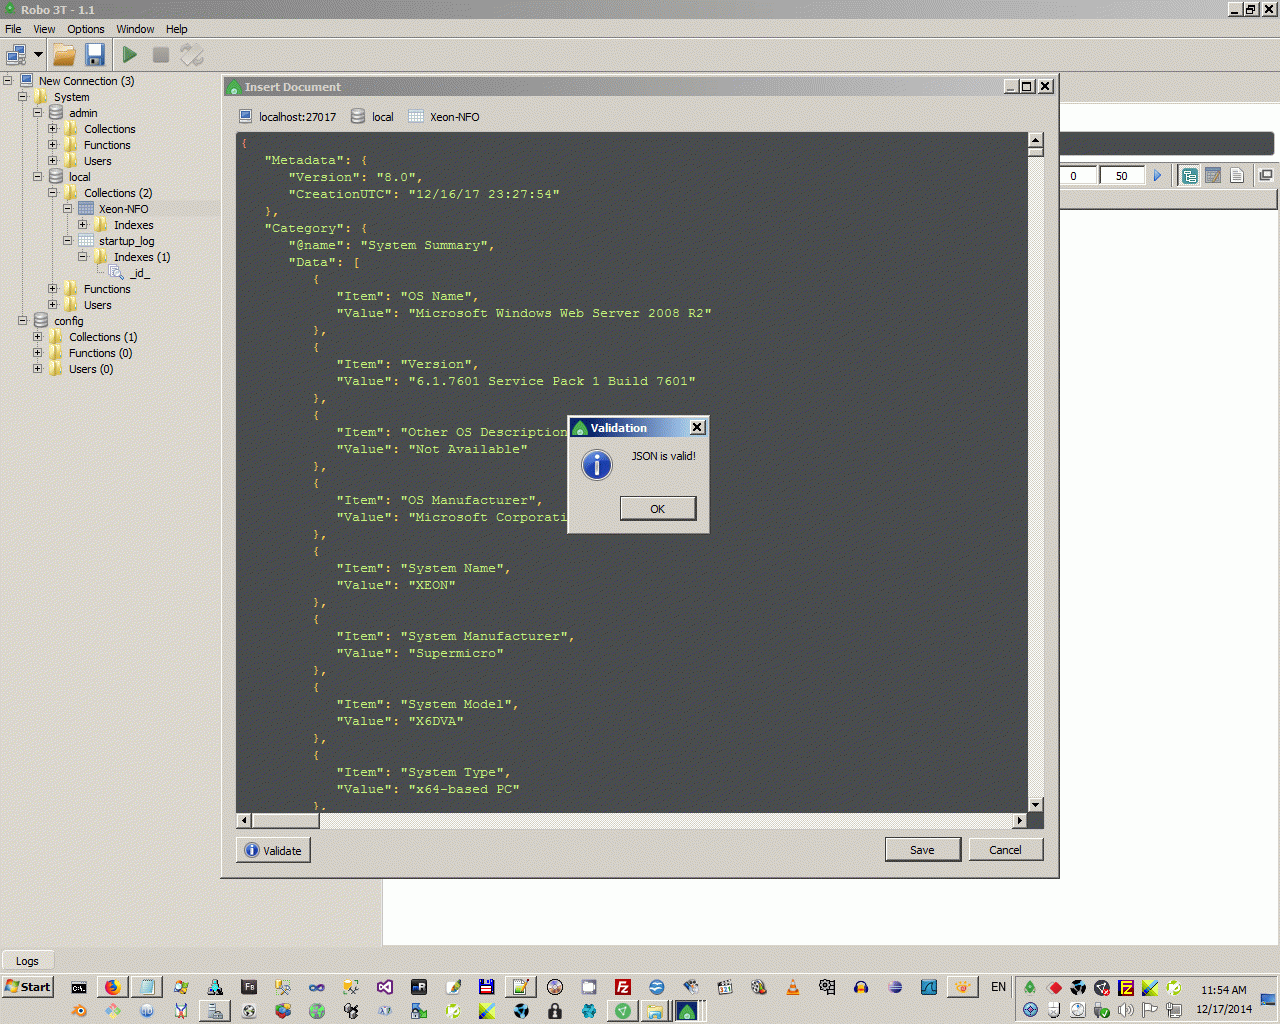Open FileZilla from the taskbar
This screenshot has height=1024, width=1280.
click(x=623, y=987)
